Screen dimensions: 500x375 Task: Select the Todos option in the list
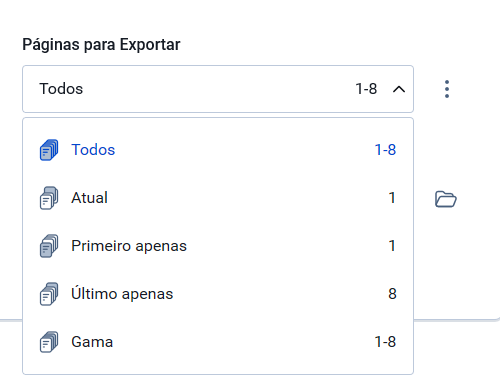pyautogui.click(x=218, y=150)
